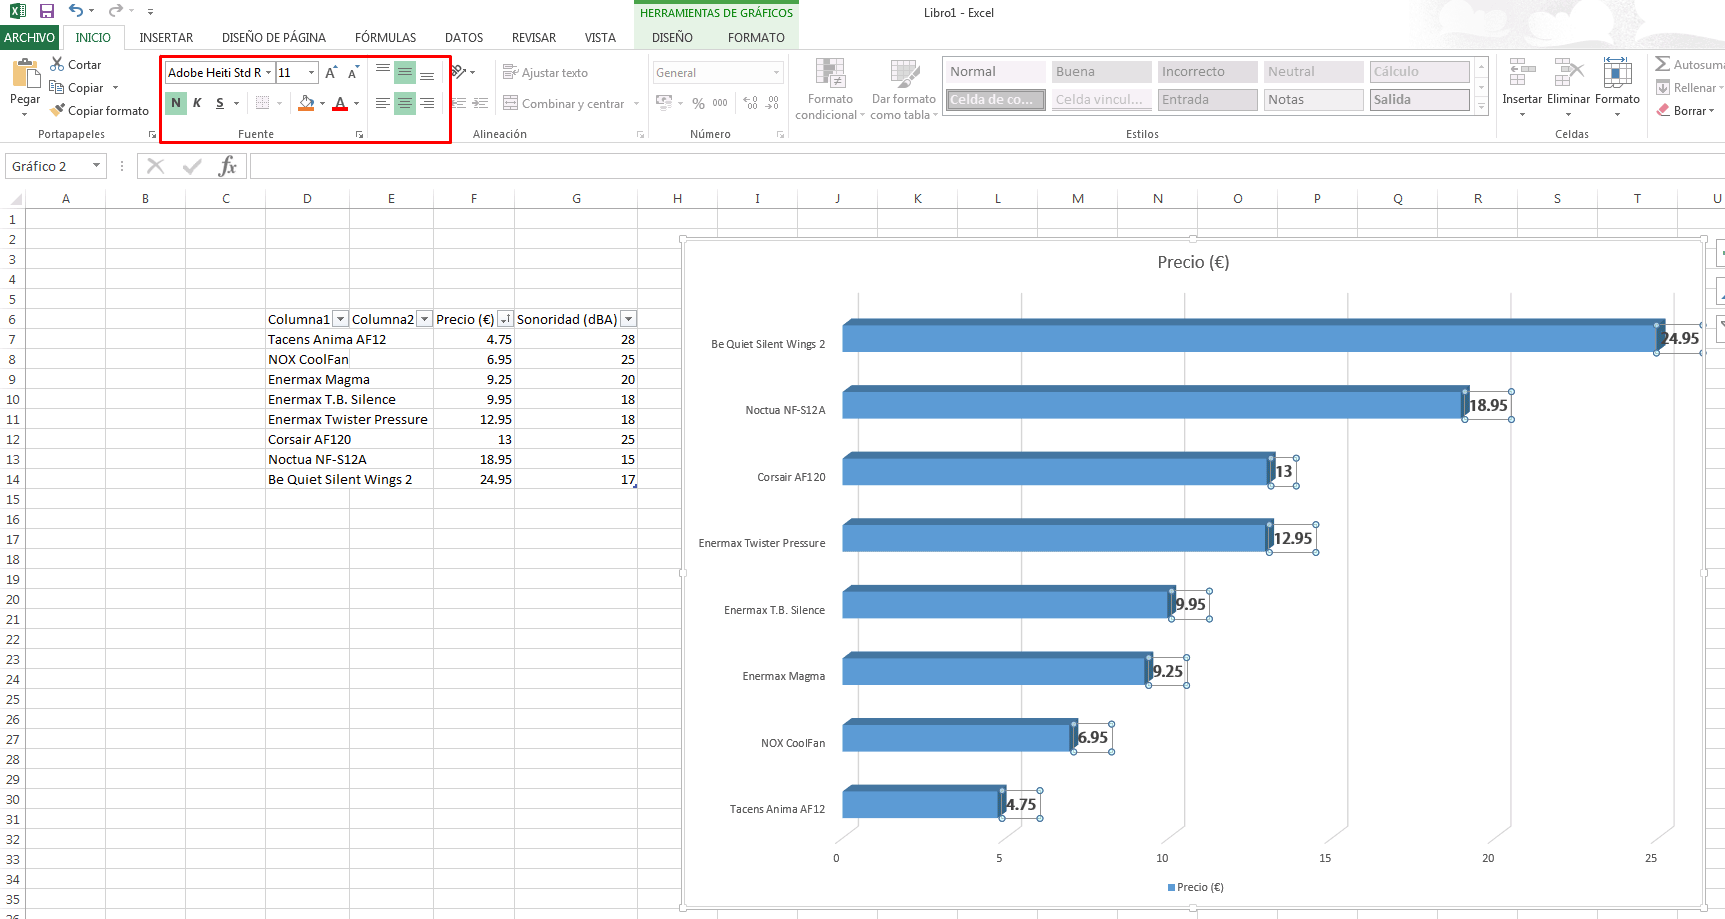The height and width of the screenshot is (919, 1725).
Task: Click the red font color A swatch
Action: point(340,103)
